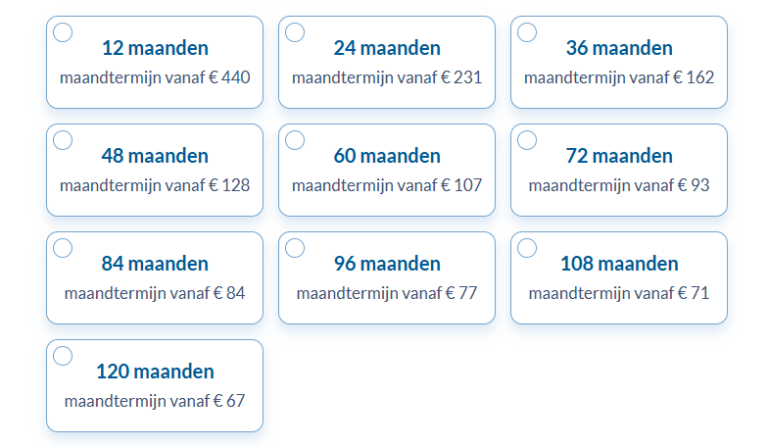Click the '36 maanden' card title
Screen dimensions: 768x447
(619, 48)
